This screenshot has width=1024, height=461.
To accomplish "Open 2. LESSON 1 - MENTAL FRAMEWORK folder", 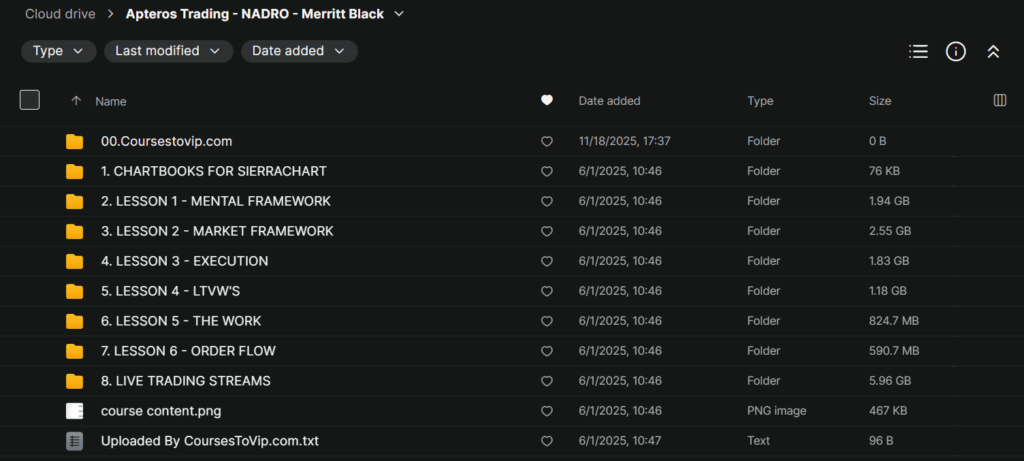I will point(215,202).
